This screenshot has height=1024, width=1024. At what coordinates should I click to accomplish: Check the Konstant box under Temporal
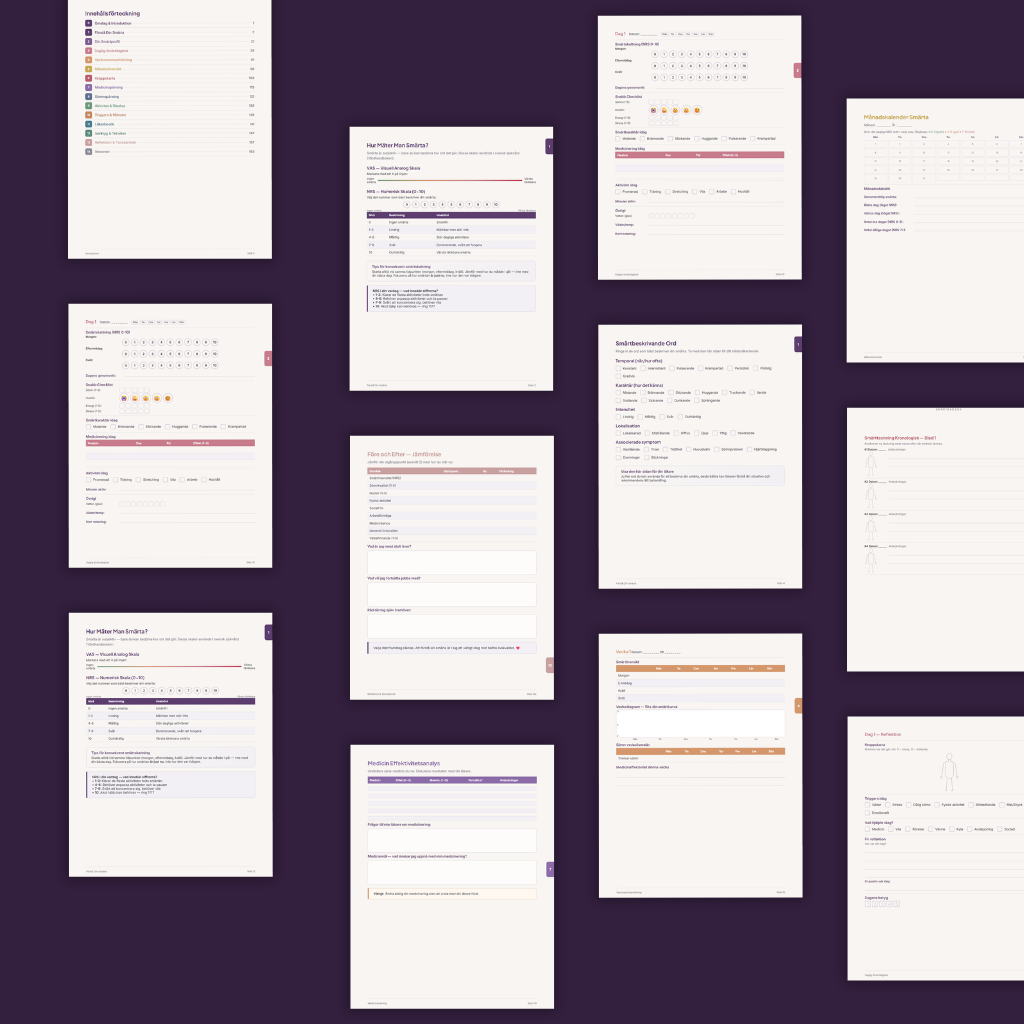618,368
